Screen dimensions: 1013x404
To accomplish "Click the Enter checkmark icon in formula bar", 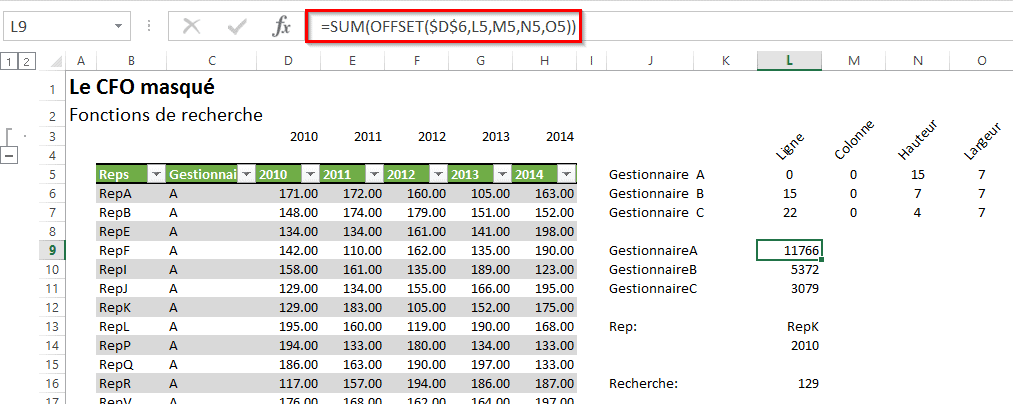I will (x=237, y=27).
